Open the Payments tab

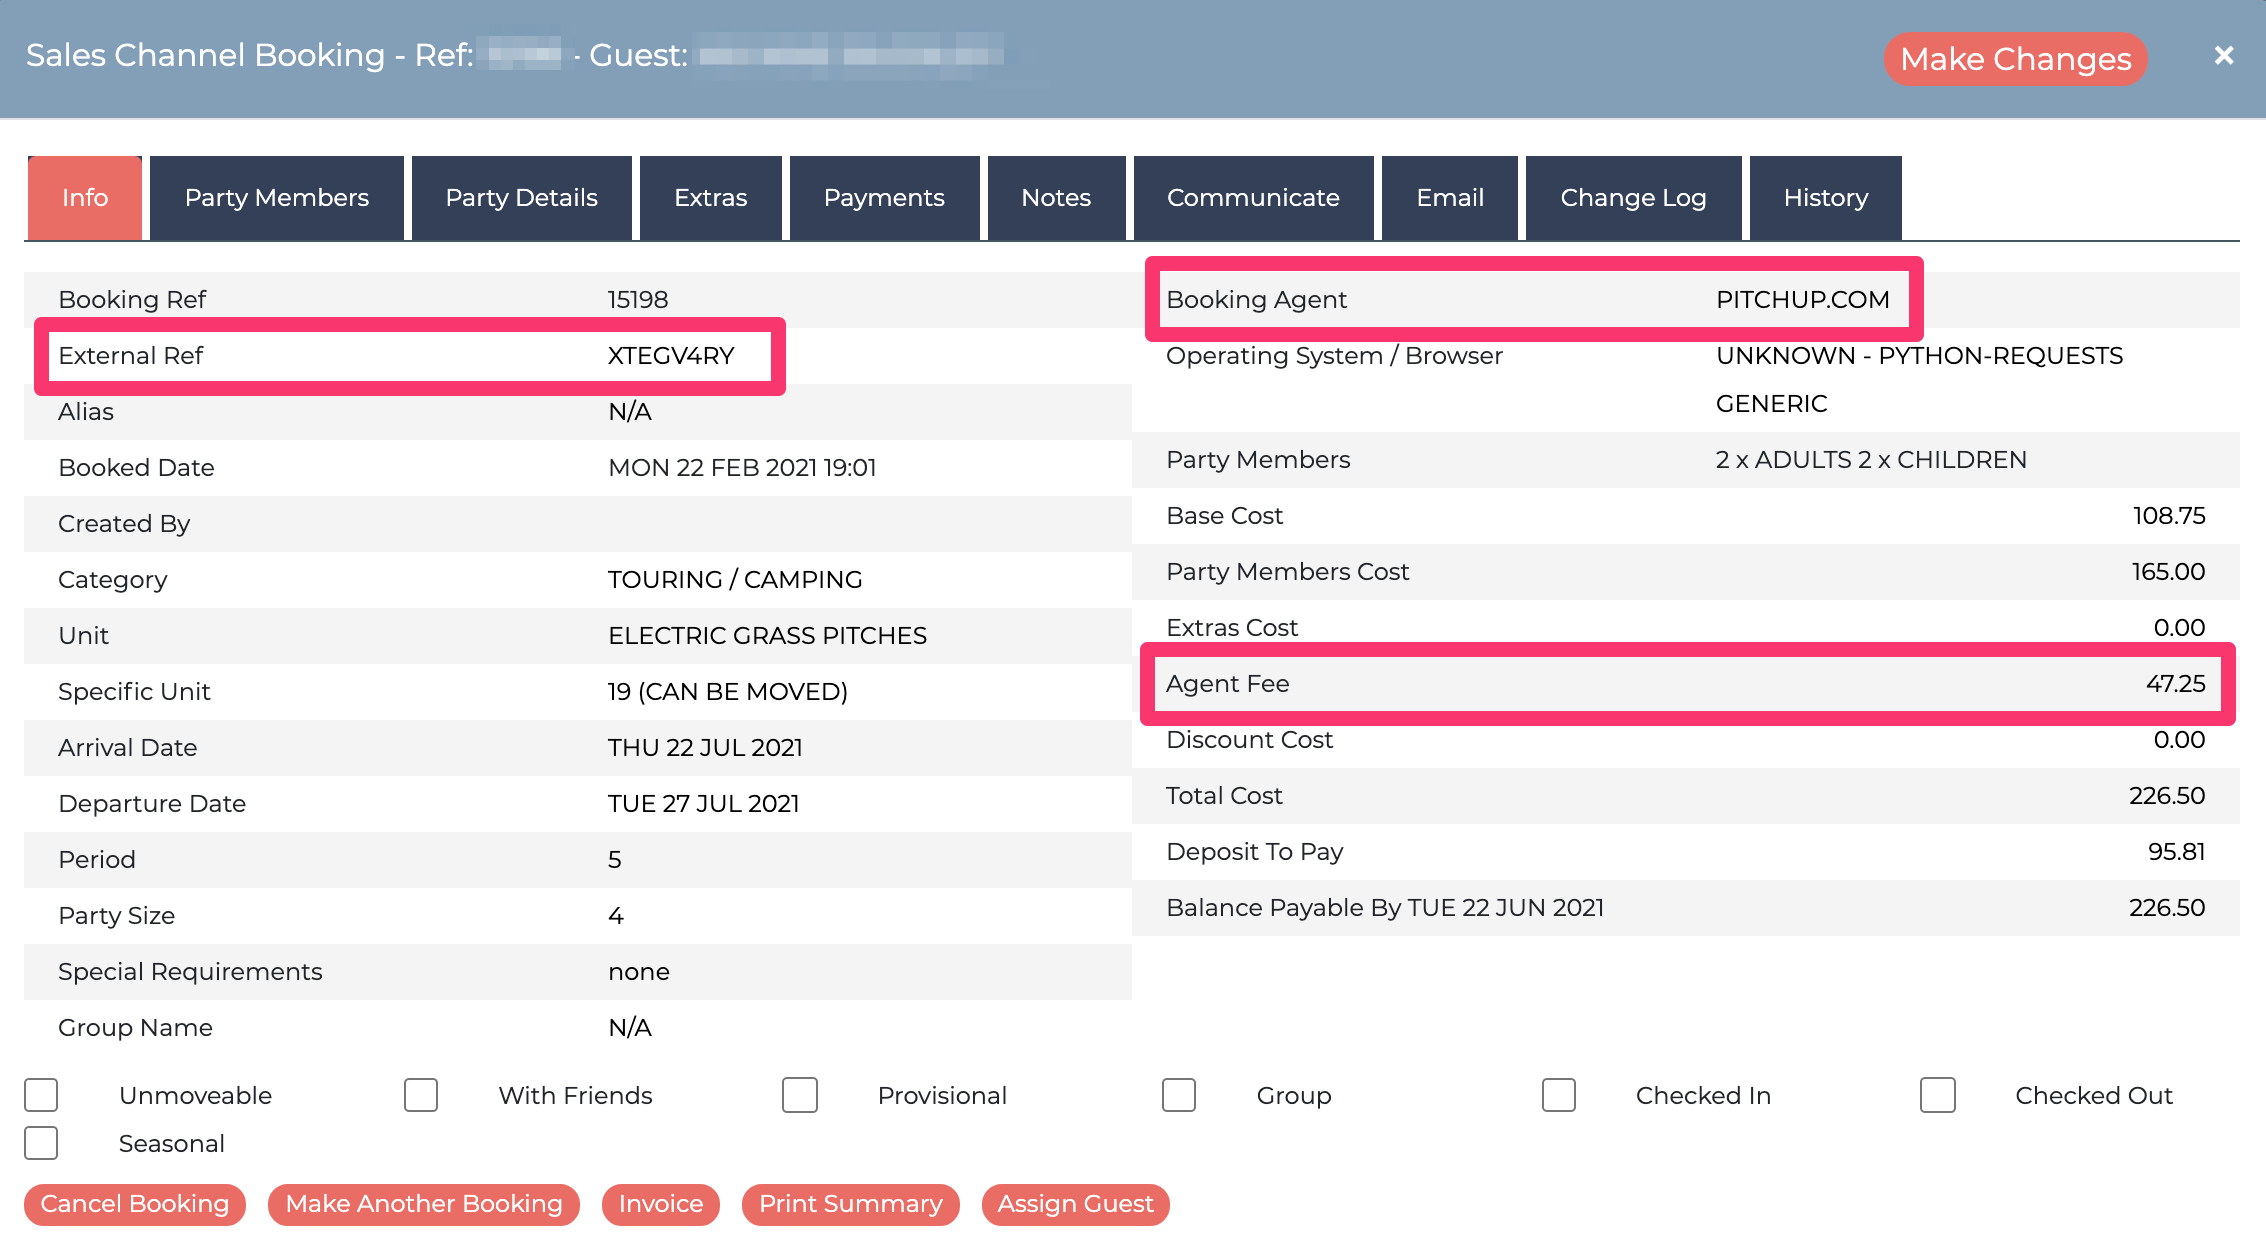tap(884, 198)
